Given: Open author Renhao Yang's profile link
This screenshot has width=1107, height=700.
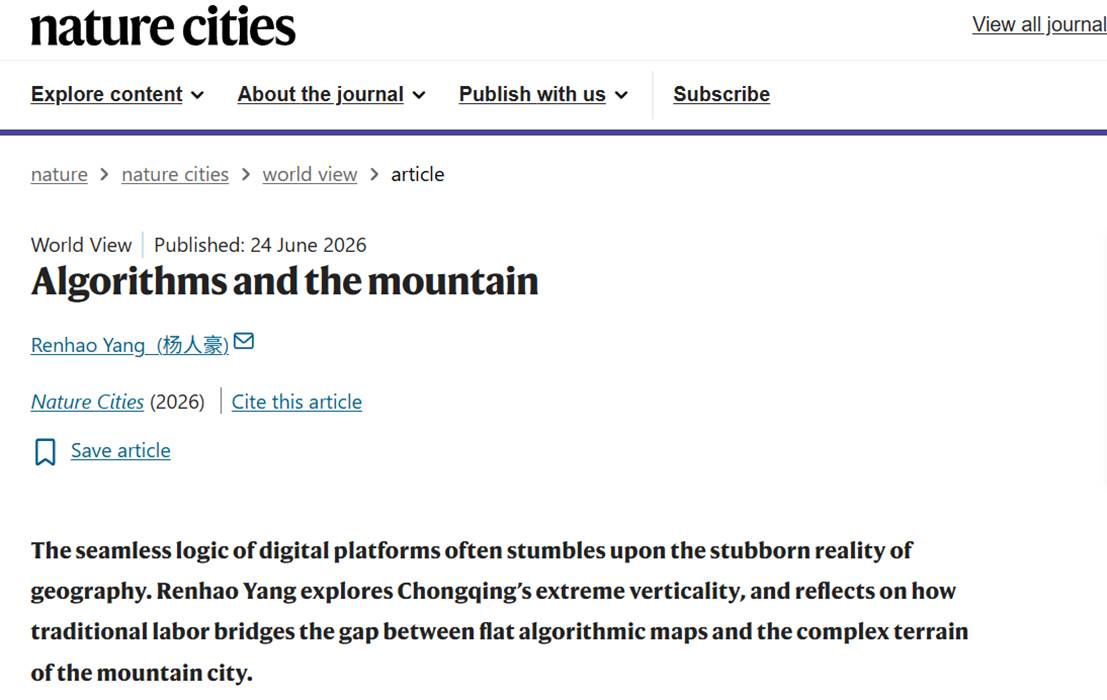Looking at the screenshot, I should [130, 345].
